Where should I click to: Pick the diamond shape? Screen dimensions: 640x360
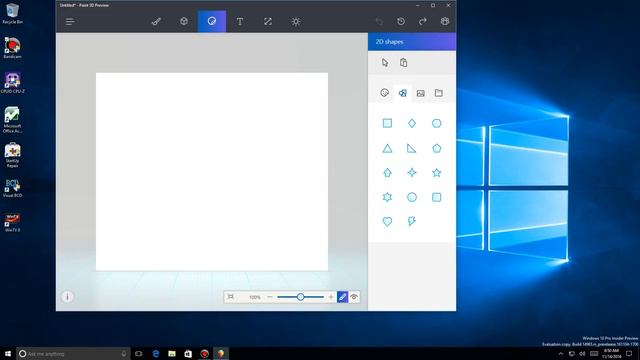tap(412, 123)
